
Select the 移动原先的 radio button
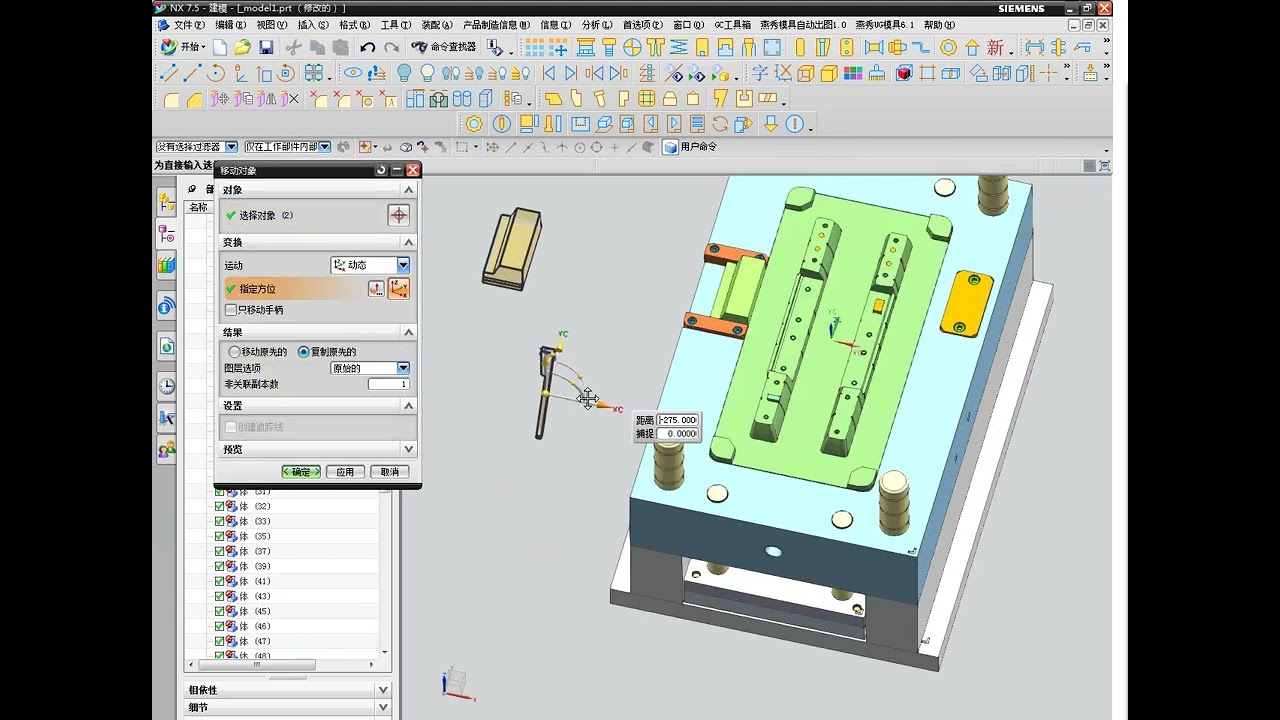point(234,352)
